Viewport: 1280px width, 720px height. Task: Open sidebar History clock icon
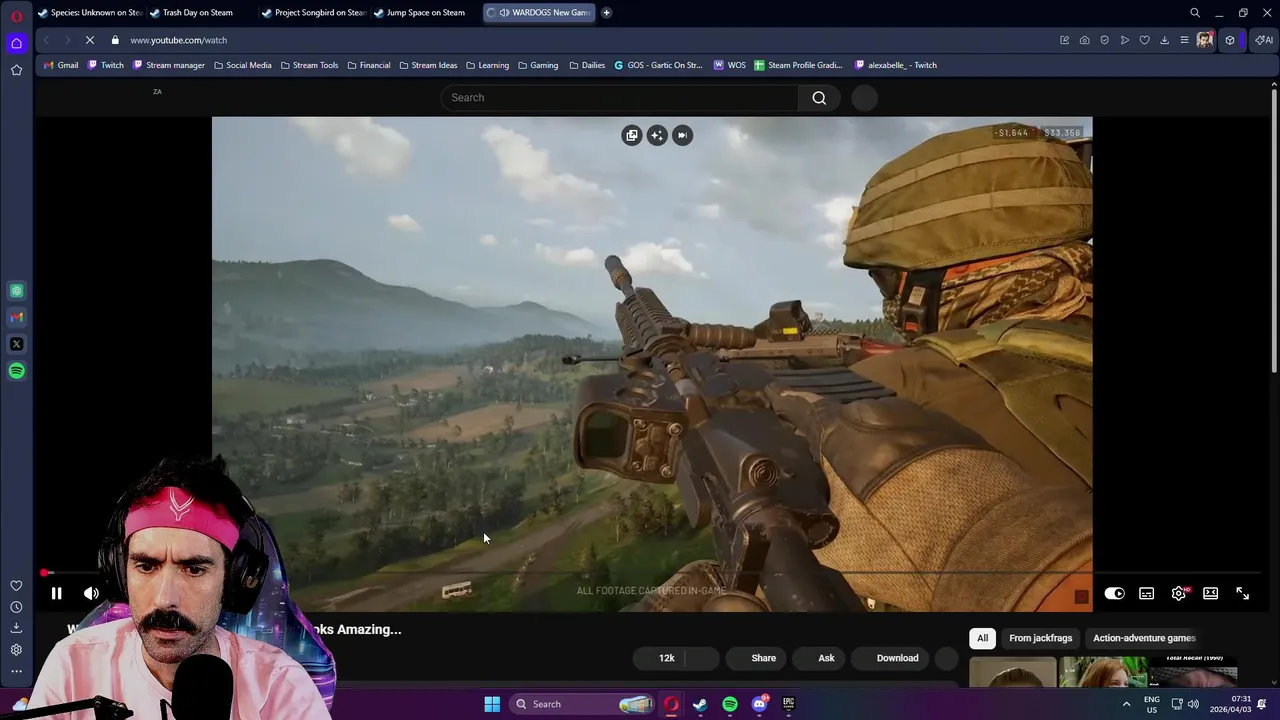point(16,607)
